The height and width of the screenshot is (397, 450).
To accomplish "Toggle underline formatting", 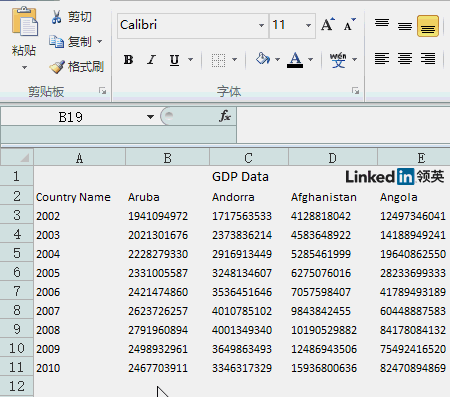I will coord(174,60).
